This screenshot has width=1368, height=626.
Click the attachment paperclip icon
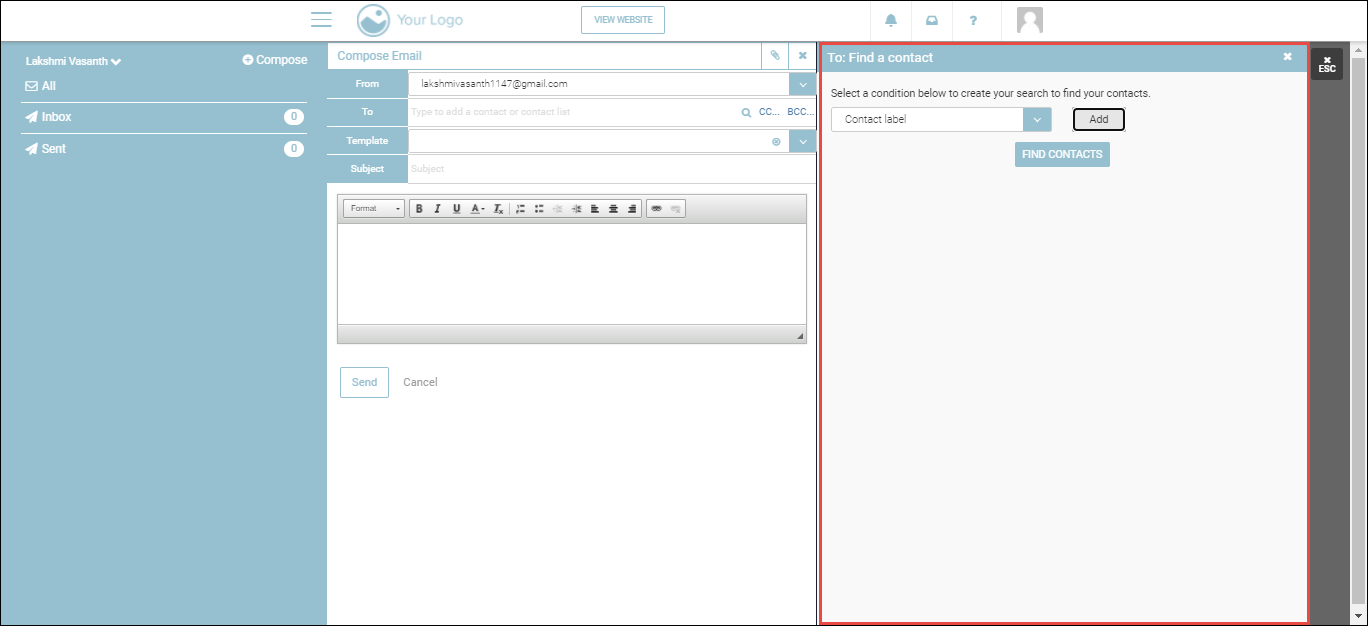(x=775, y=56)
